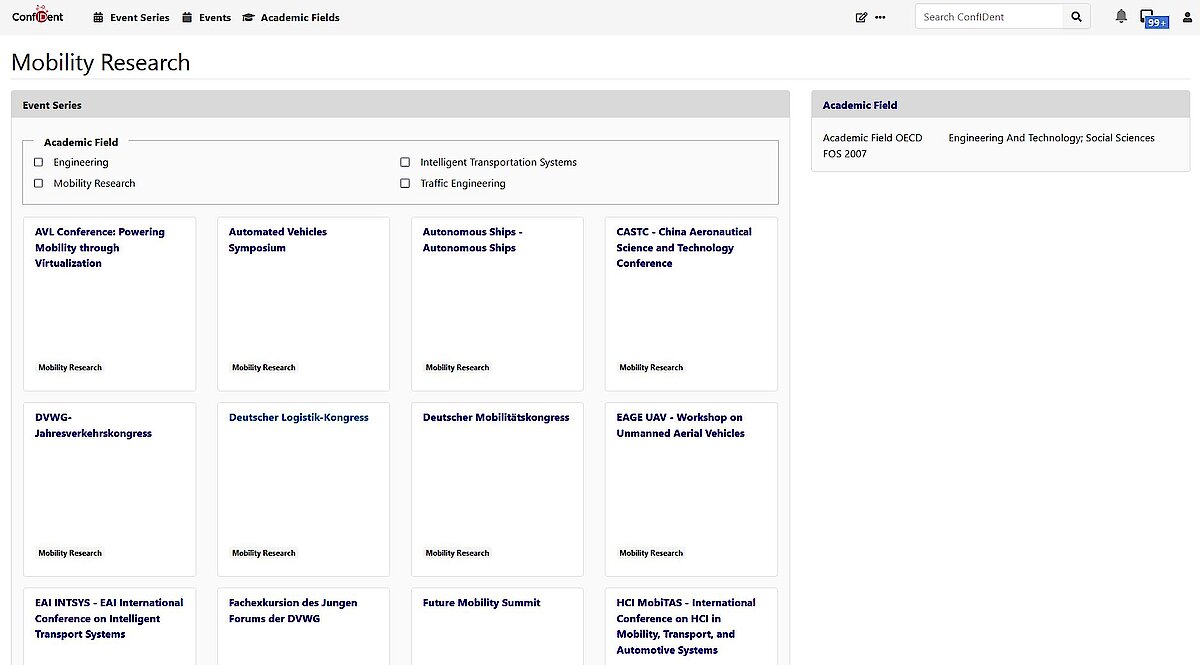
Task: Open the Events menu item
Action: (206, 17)
